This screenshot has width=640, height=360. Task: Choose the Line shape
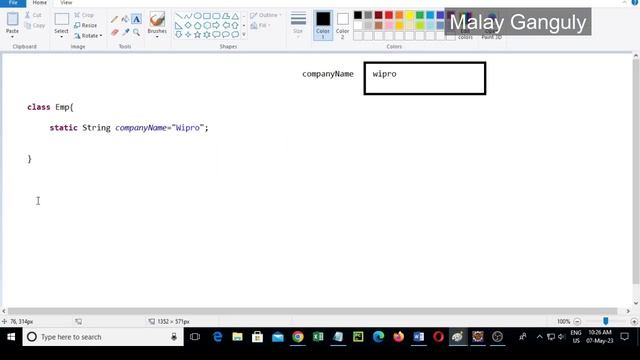(178, 16)
